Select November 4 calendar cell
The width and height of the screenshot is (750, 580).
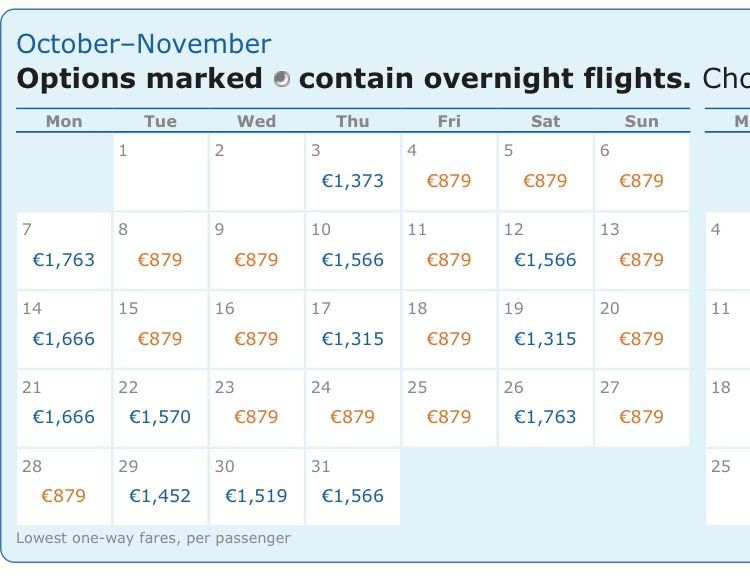[x=728, y=251]
